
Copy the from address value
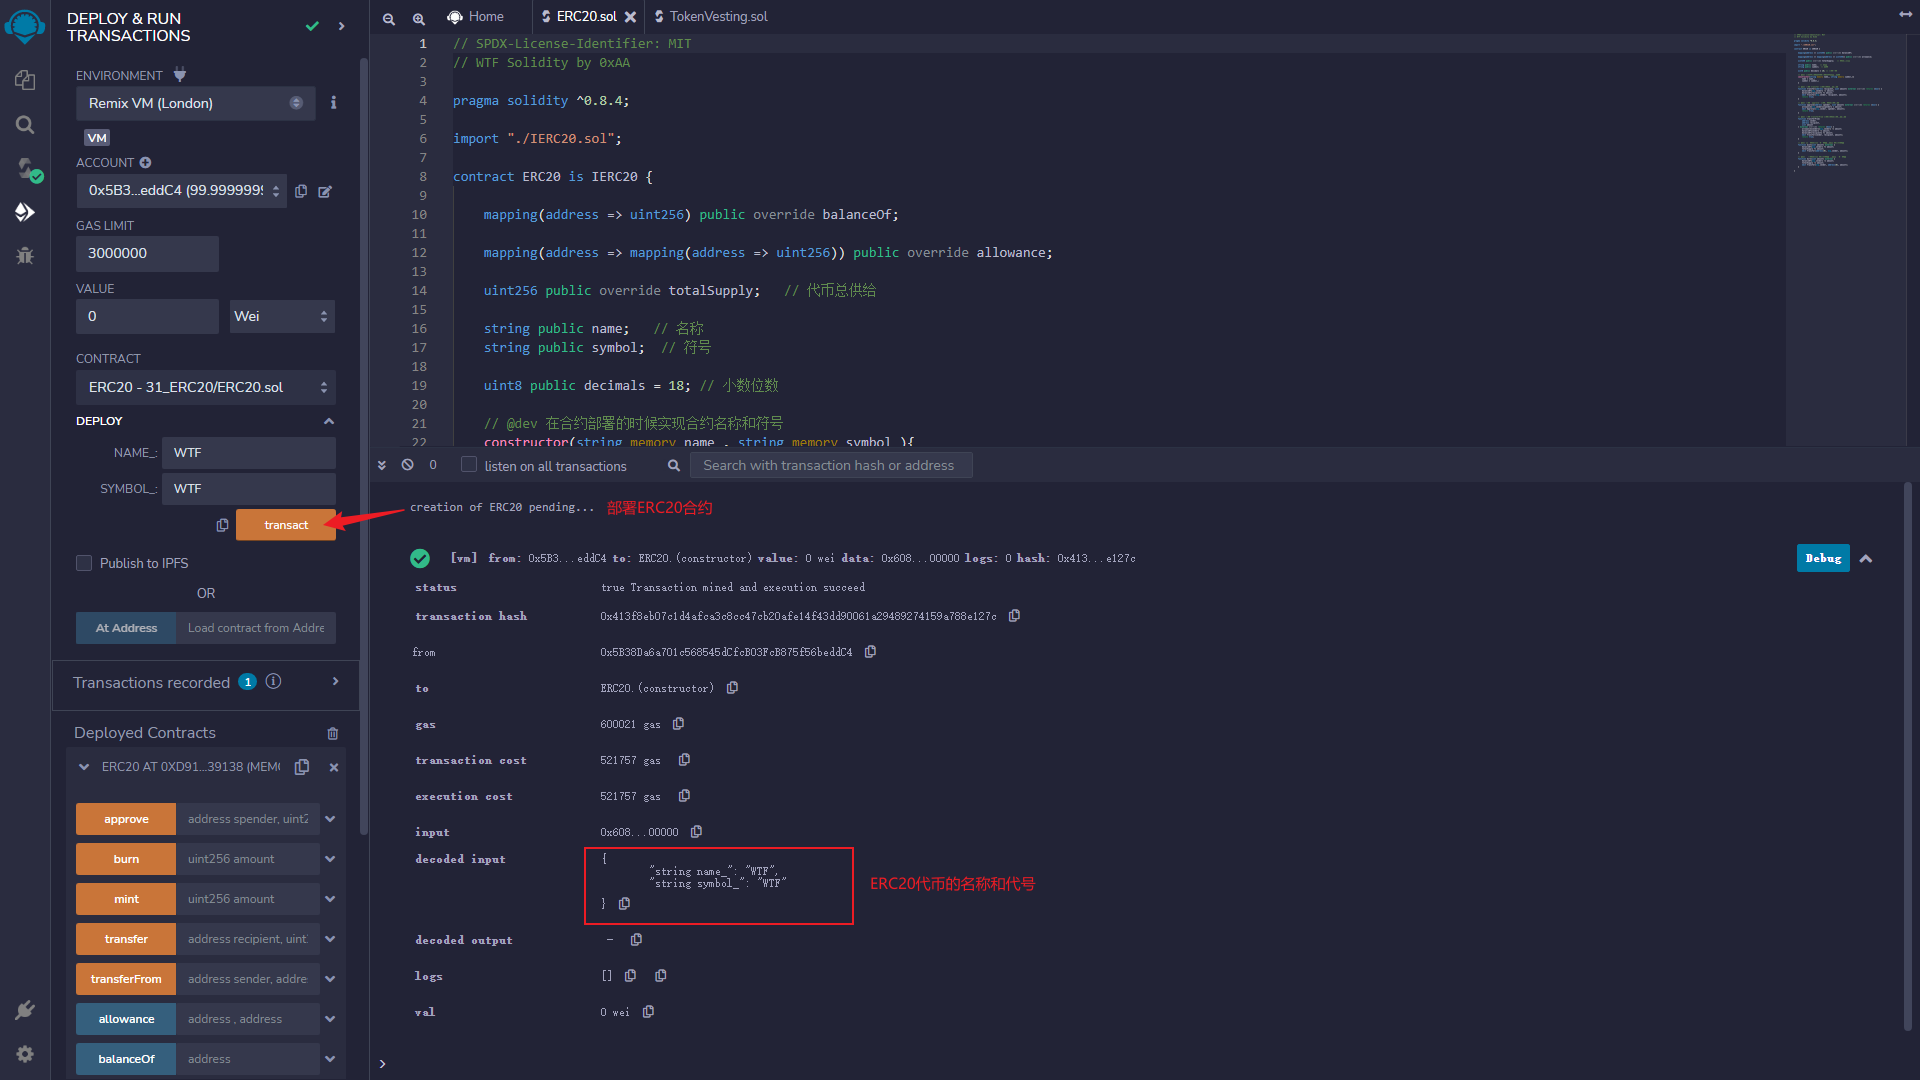870,652
